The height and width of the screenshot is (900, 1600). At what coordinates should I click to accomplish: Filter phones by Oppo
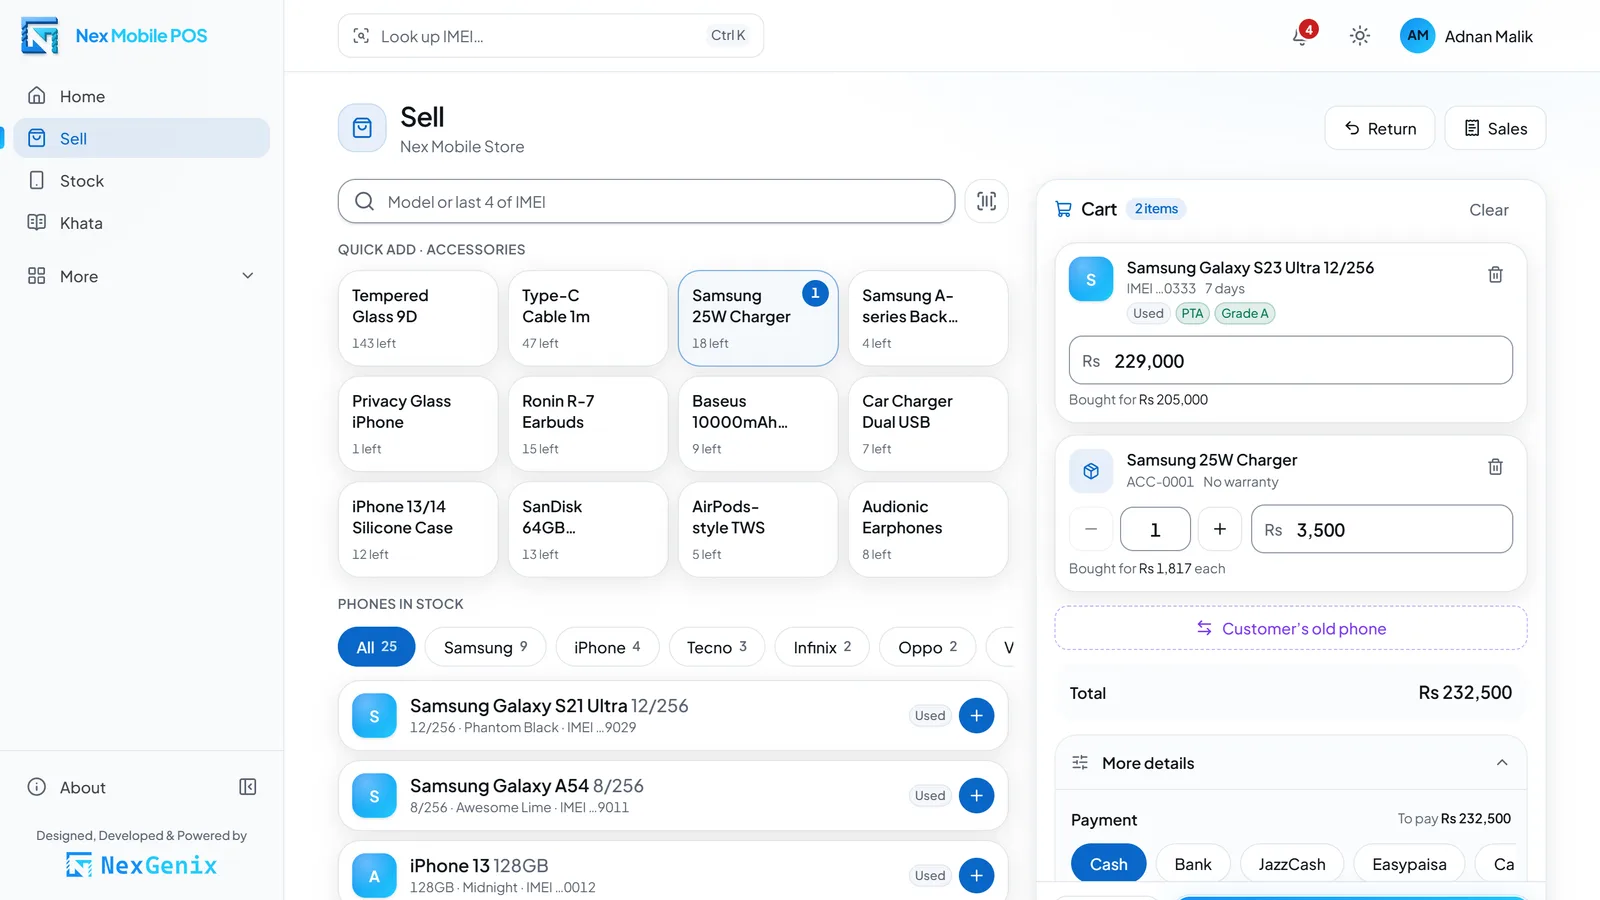click(927, 647)
